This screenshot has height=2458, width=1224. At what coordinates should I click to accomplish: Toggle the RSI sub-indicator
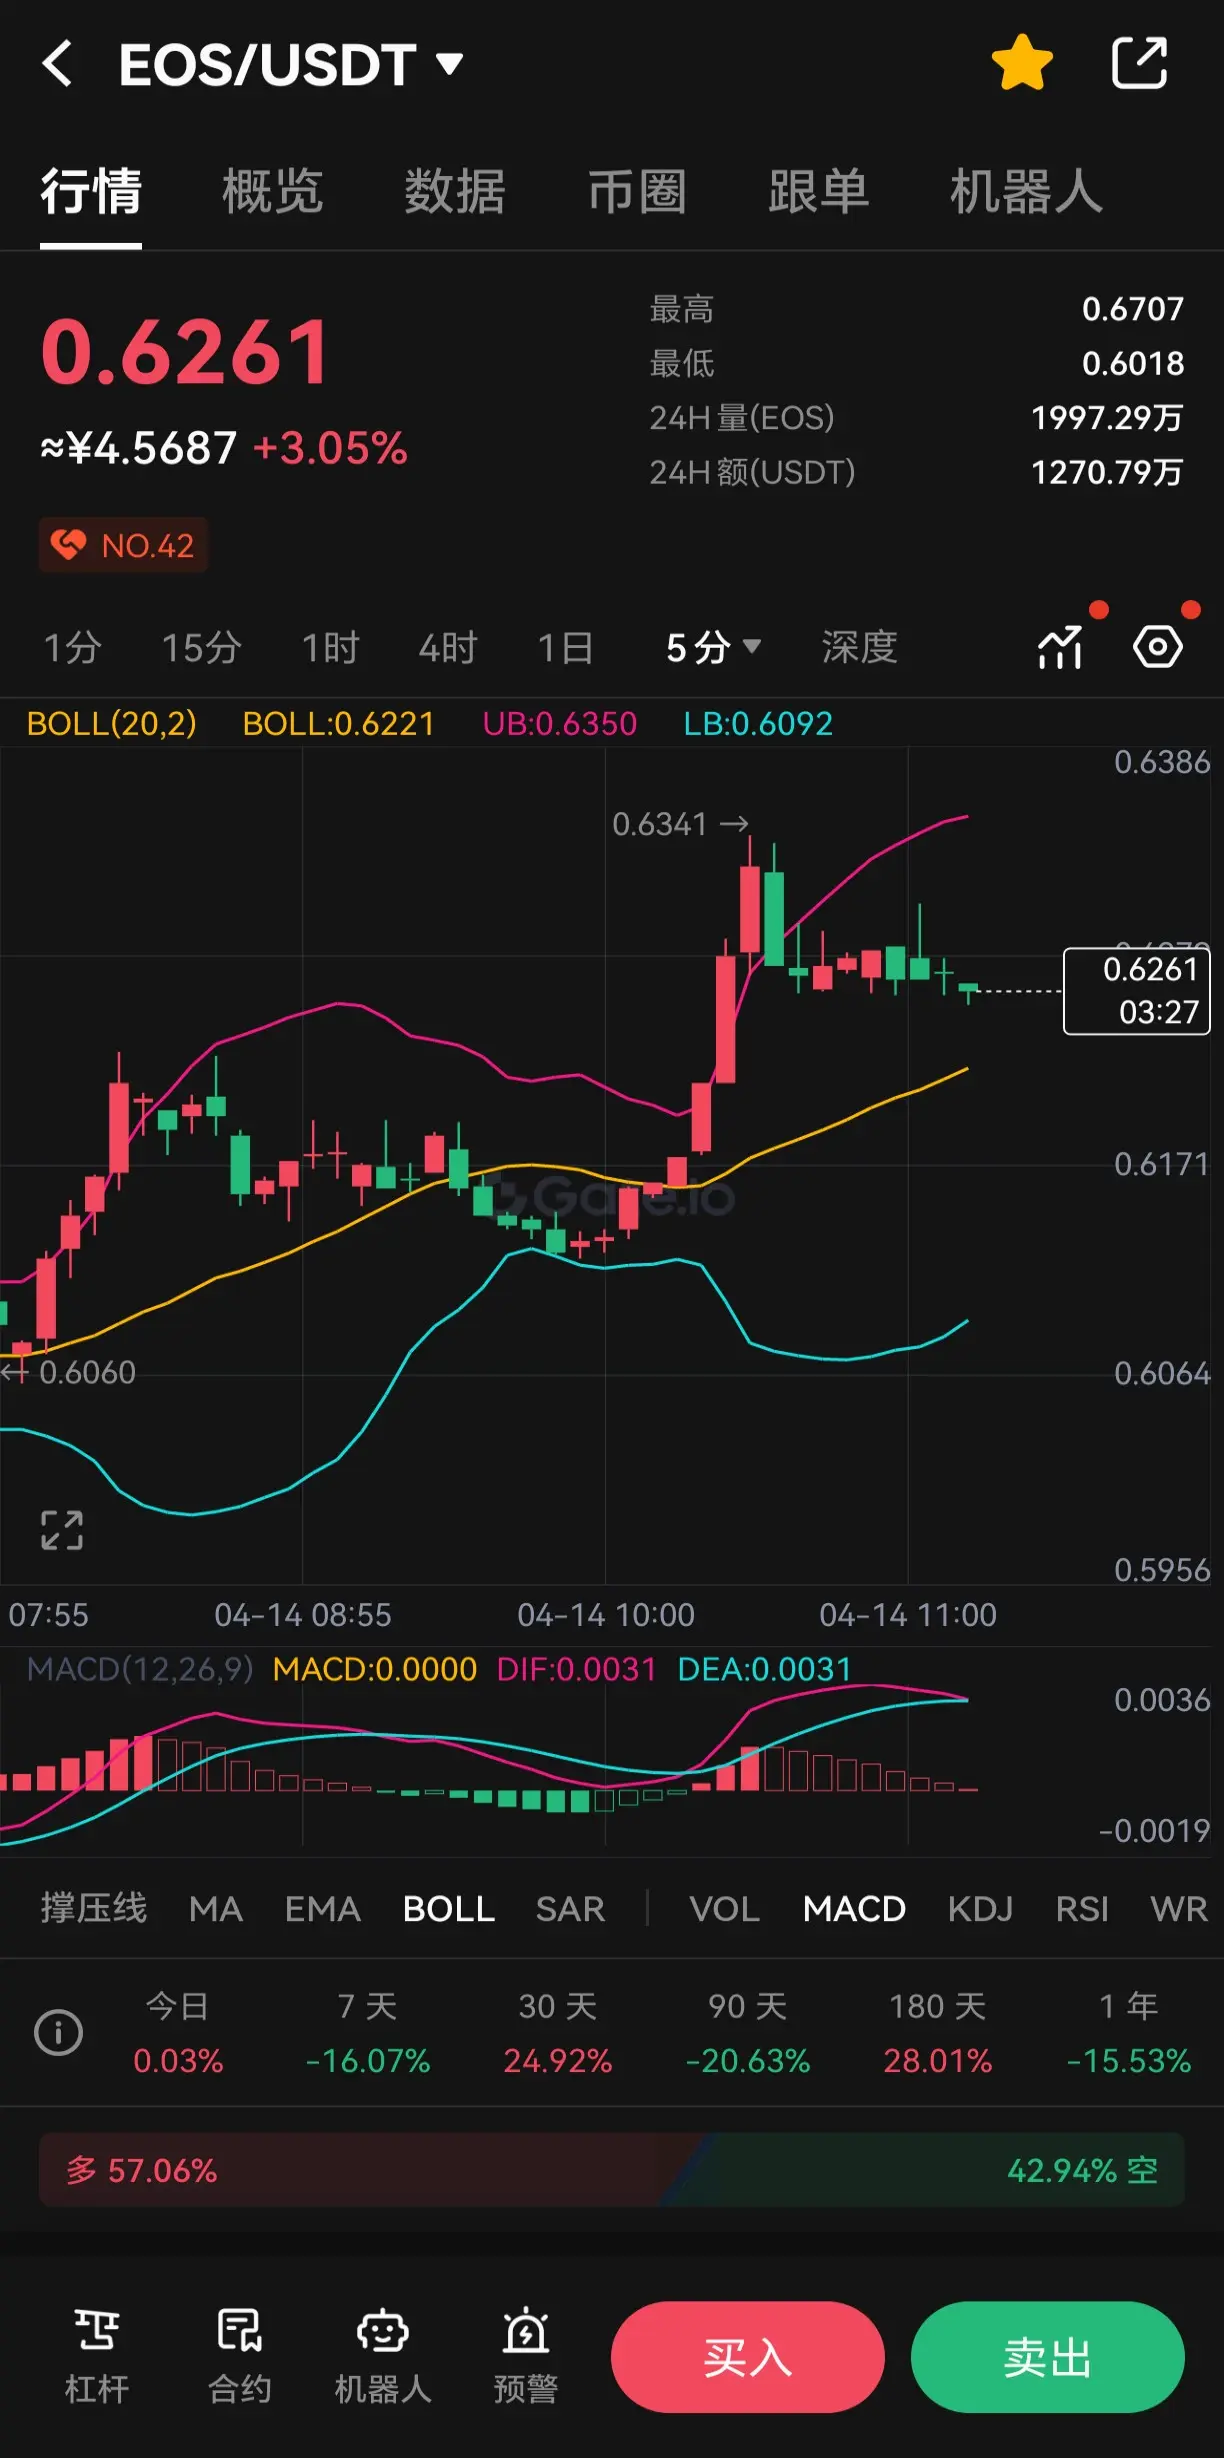(1083, 1909)
